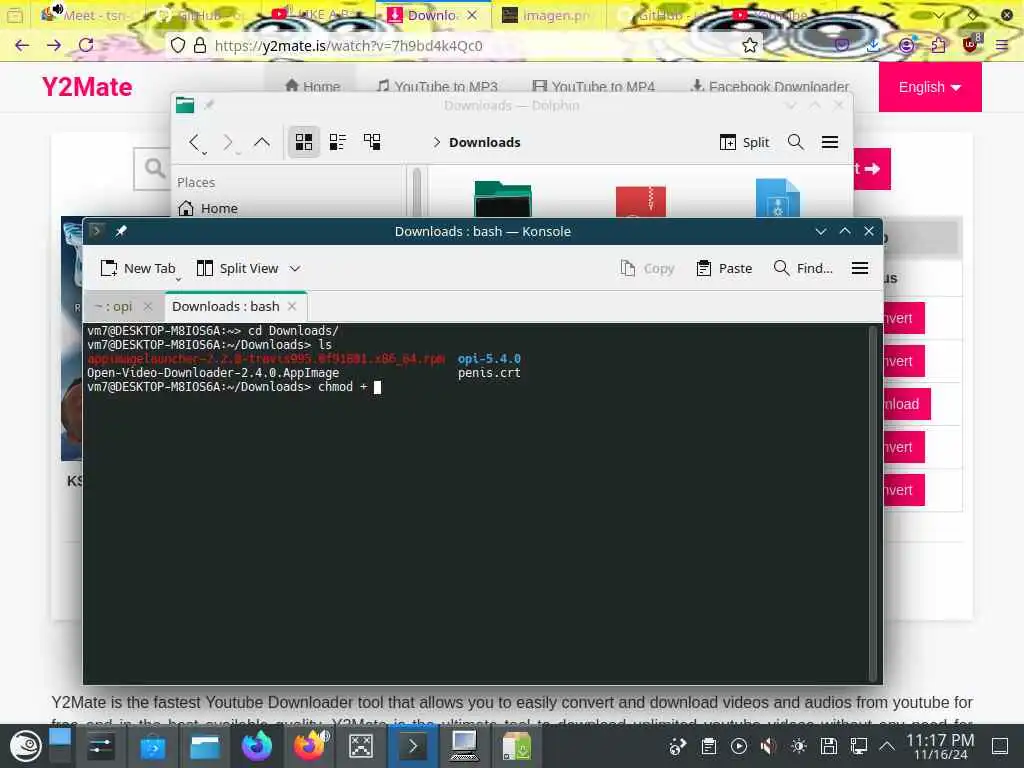This screenshot has width=1024, height=768.
Task: Click breadcrumb chevron before Downloads
Action: pos(436,142)
